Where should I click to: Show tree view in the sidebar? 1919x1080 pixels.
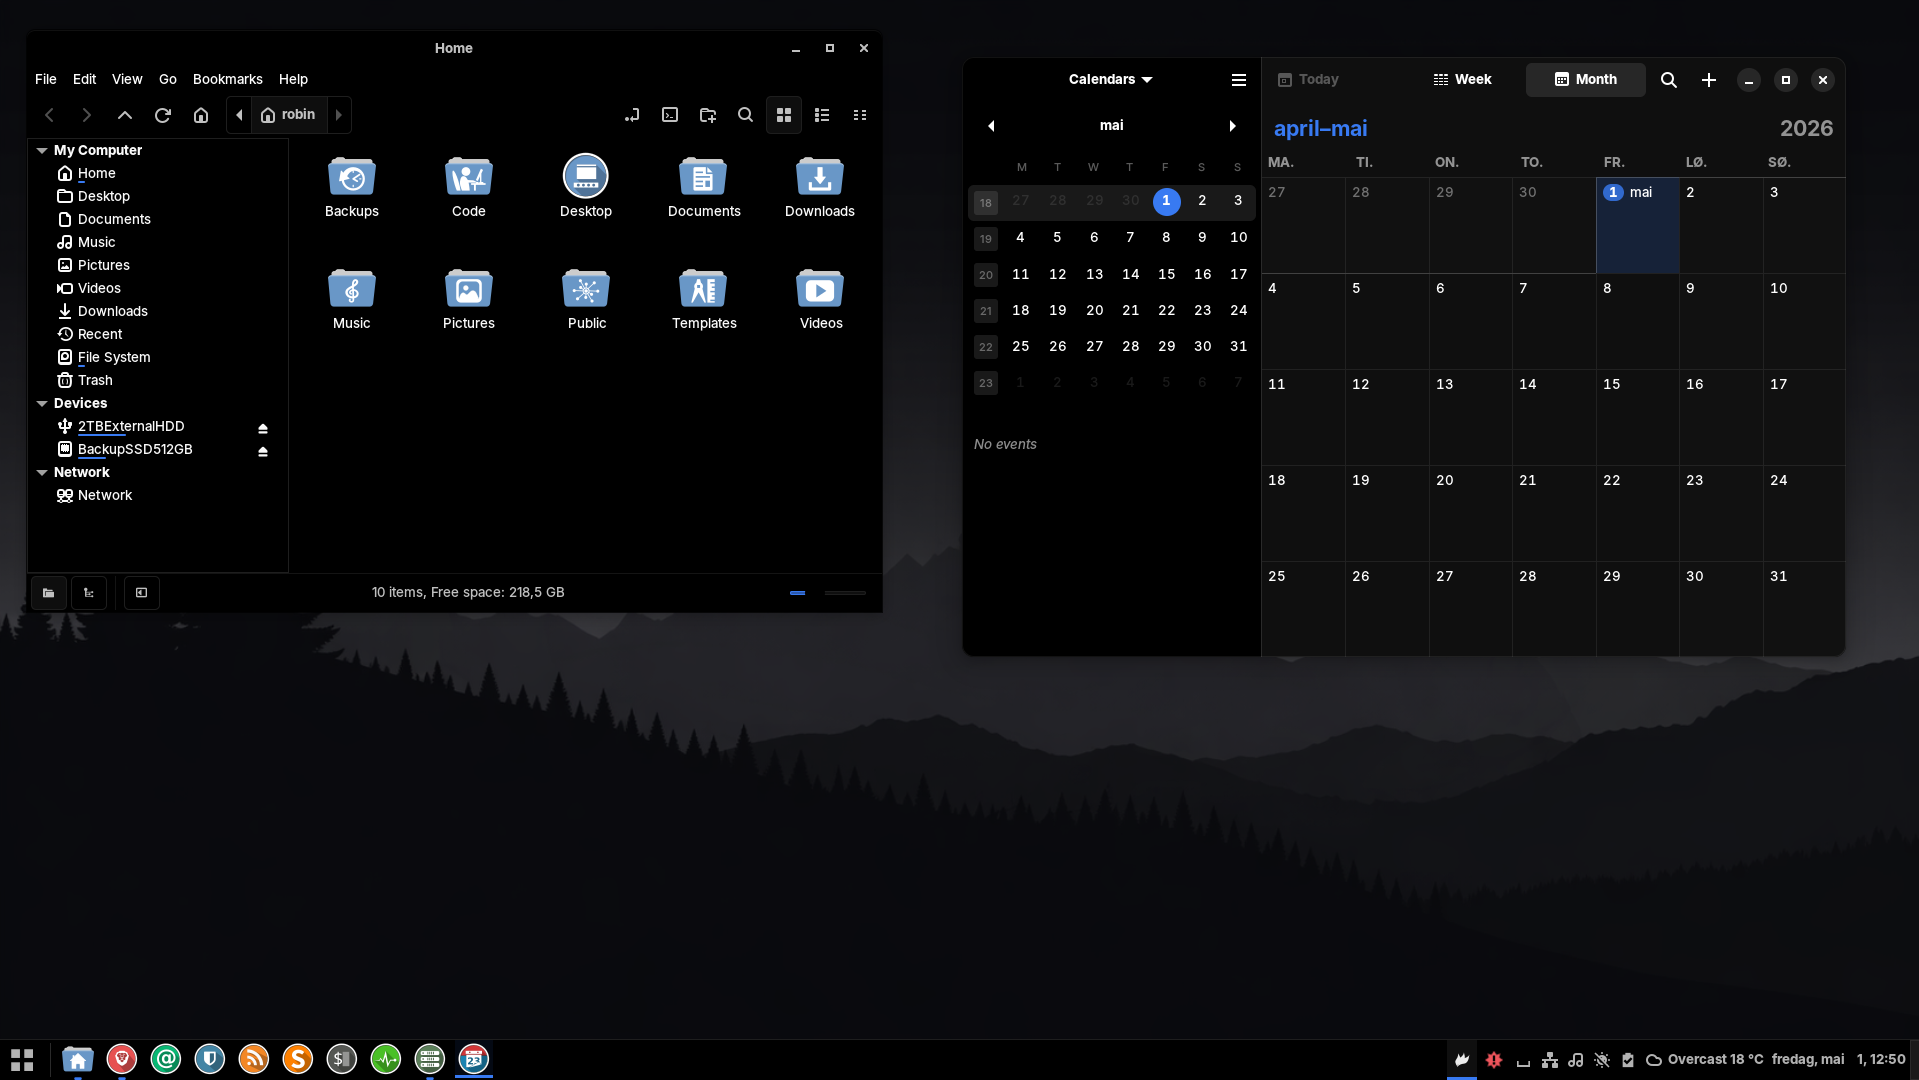coord(89,593)
